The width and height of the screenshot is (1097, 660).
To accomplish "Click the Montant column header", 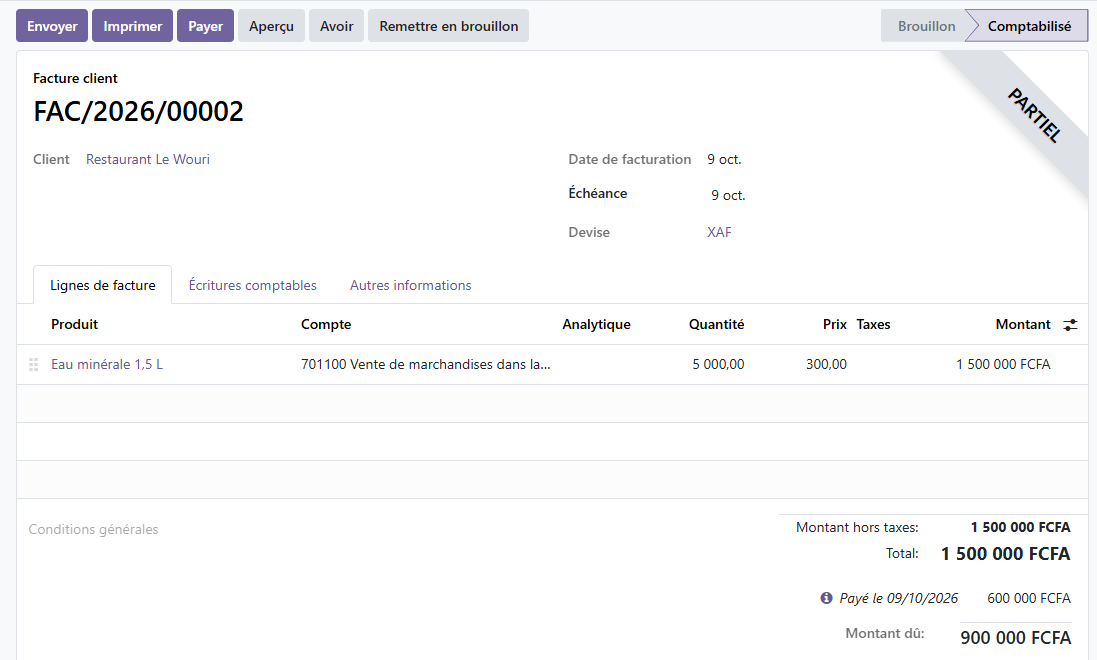I will [x=1023, y=325].
